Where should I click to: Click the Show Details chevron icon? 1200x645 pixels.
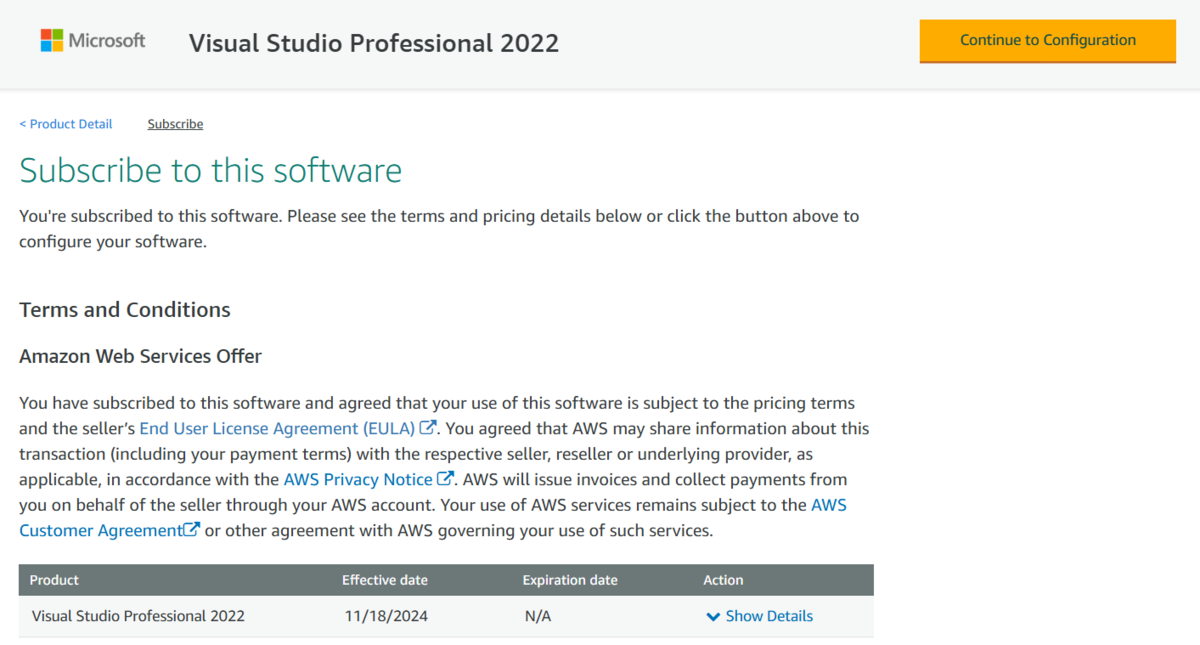coord(713,617)
